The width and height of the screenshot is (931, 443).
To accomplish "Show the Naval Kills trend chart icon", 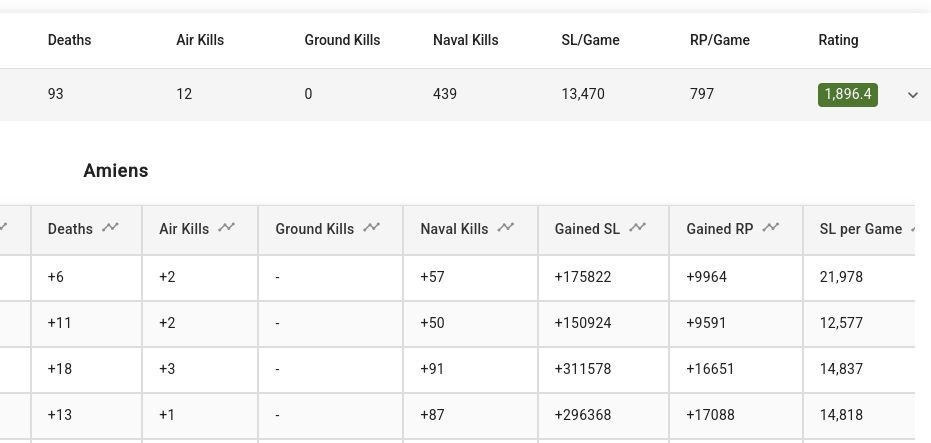I will point(506,228).
